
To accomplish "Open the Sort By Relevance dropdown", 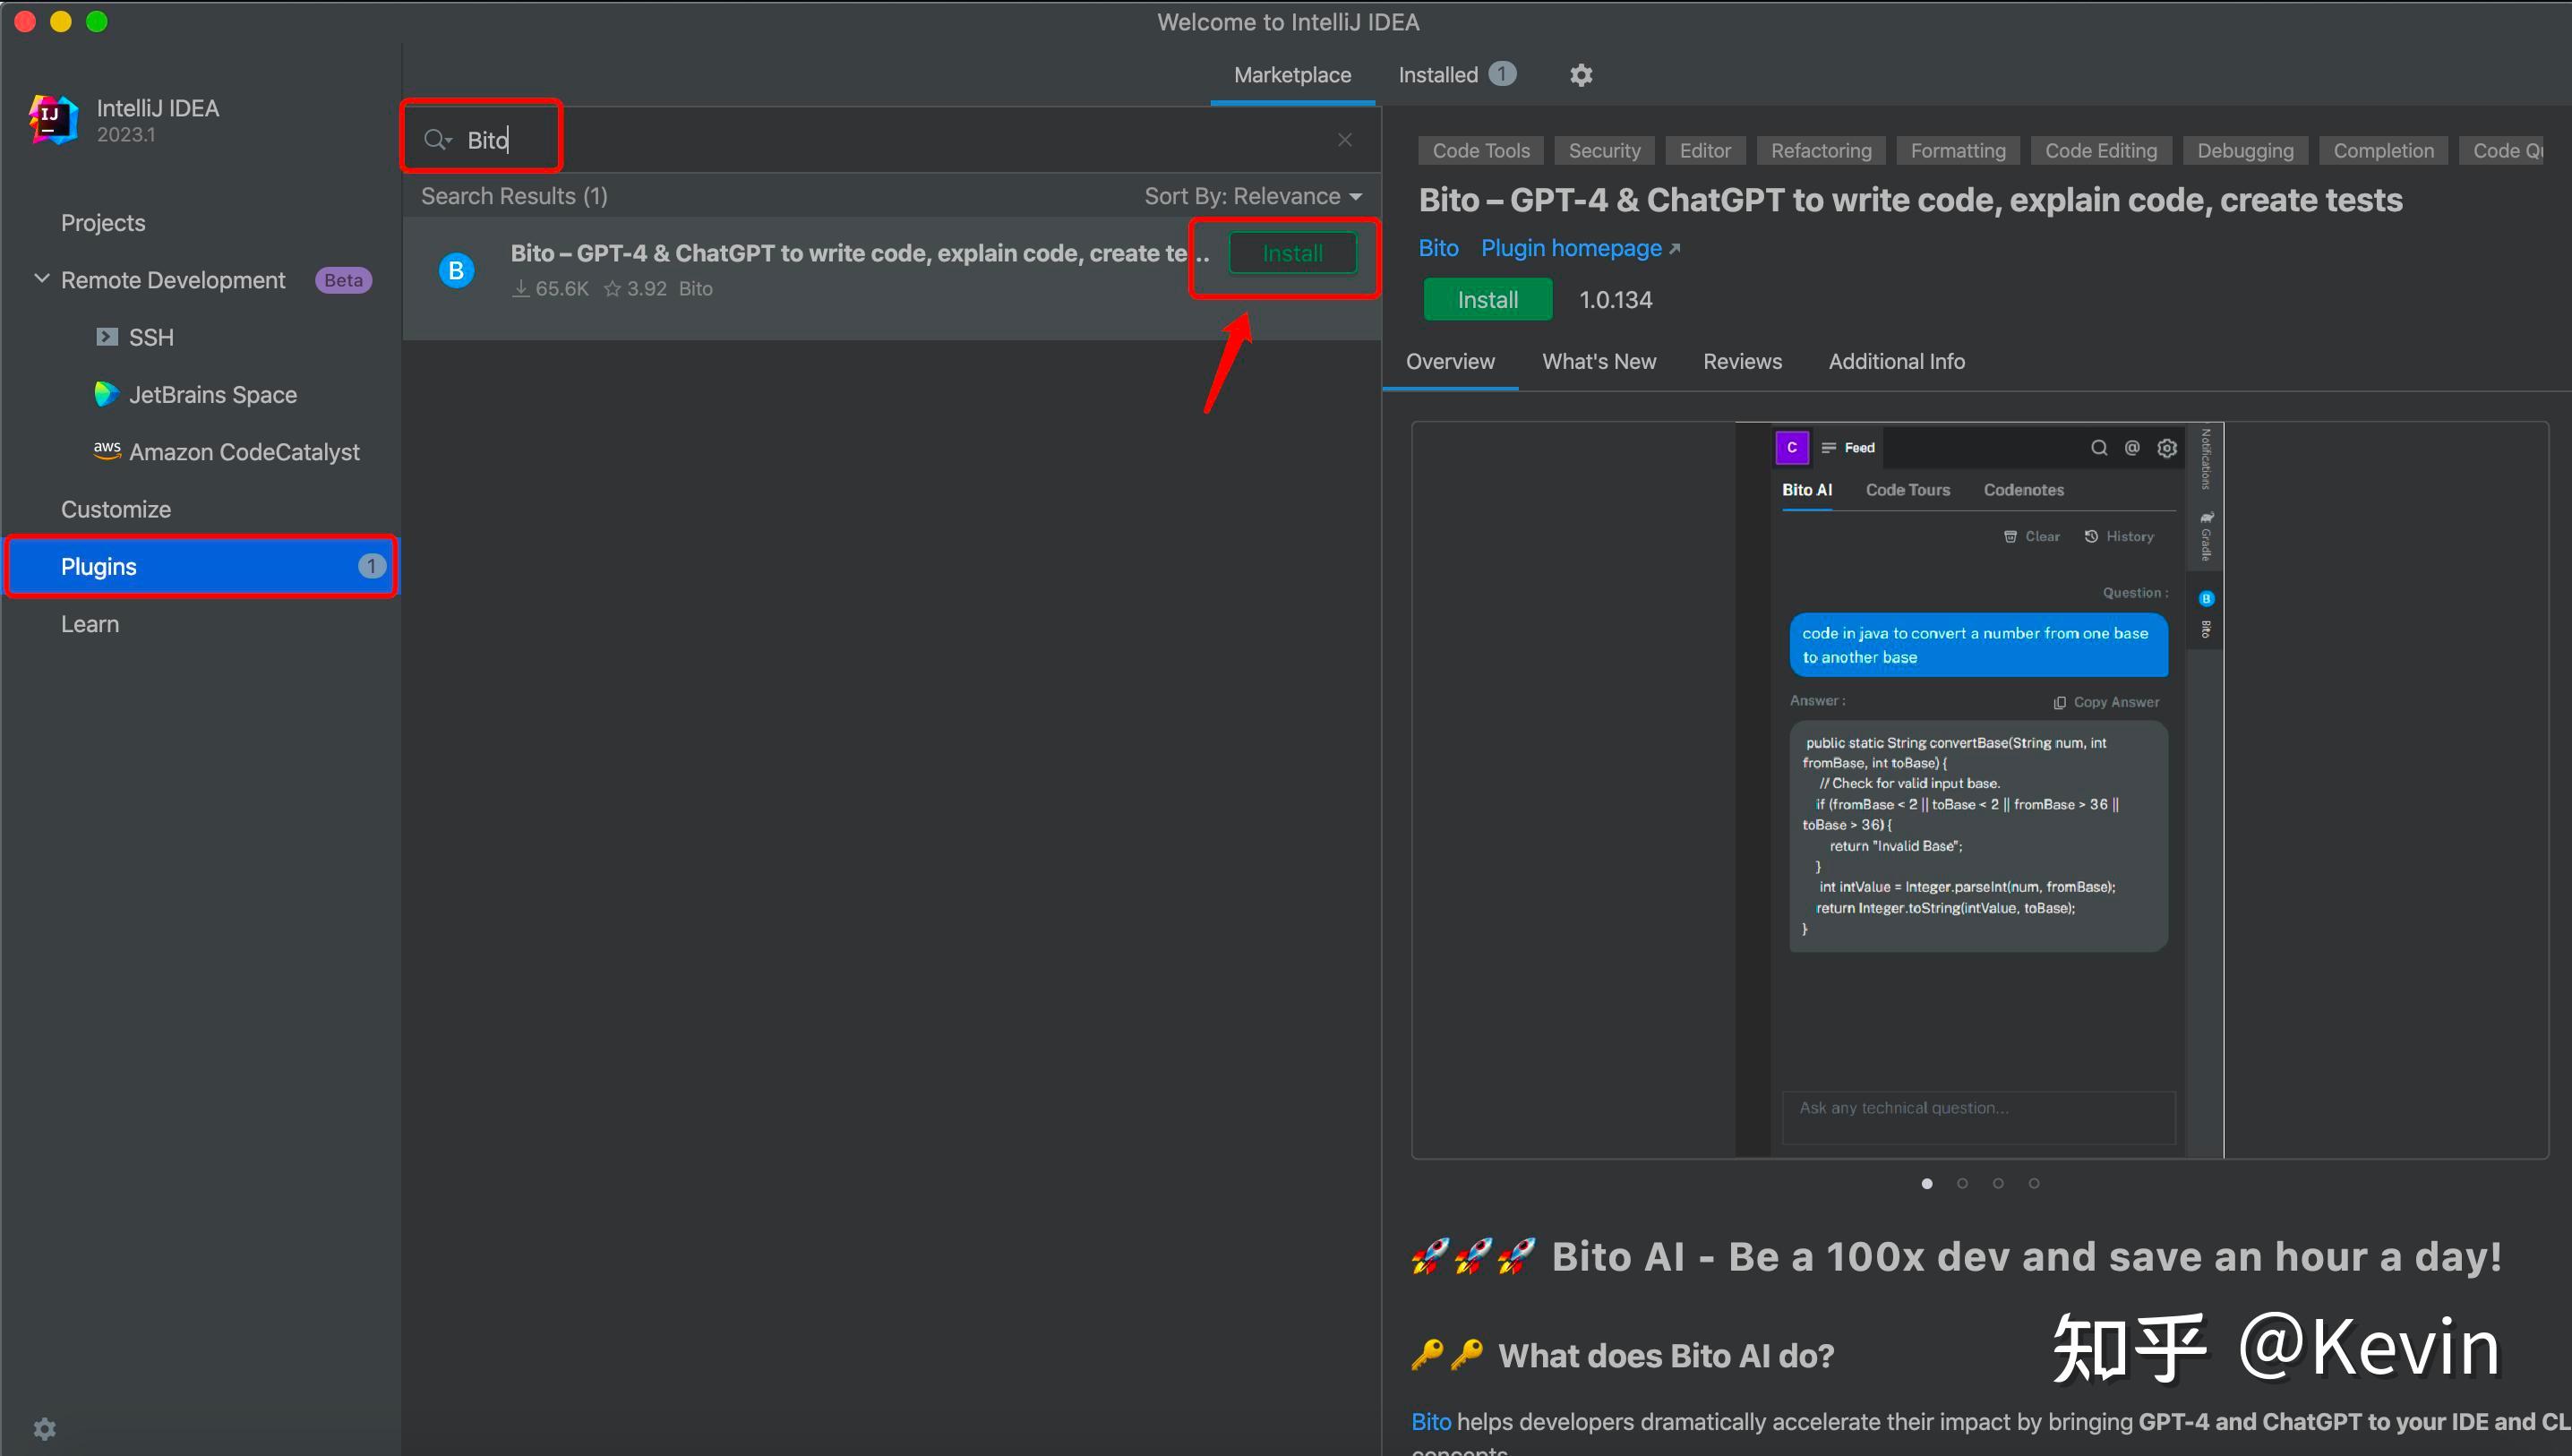I will click(1252, 196).
